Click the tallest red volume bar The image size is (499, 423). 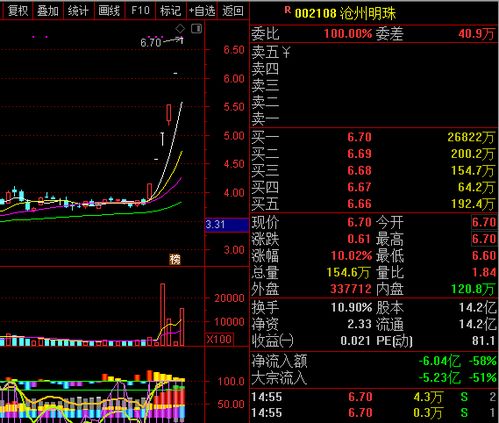pyautogui.click(x=162, y=315)
